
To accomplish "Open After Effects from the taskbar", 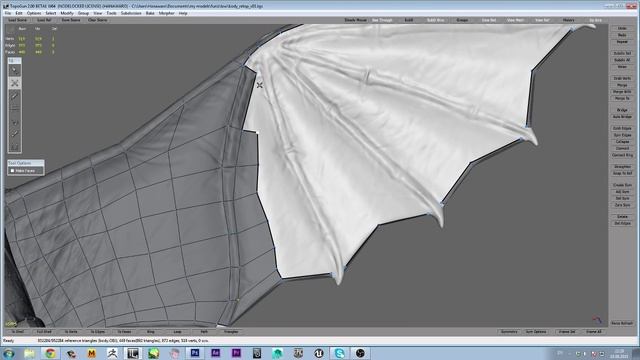I will tap(216, 353).
